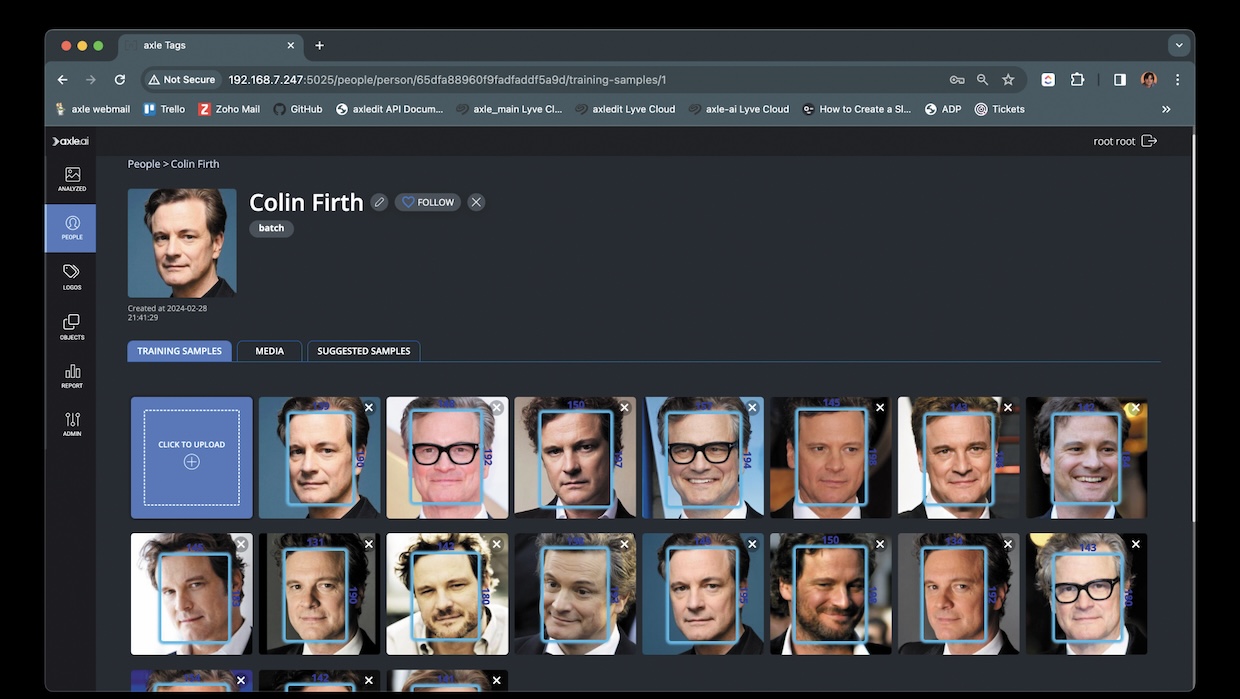Screen dimensions: 1240x699
Task: Select the bearded white-shirt training sample
Action: pos(447,594)
